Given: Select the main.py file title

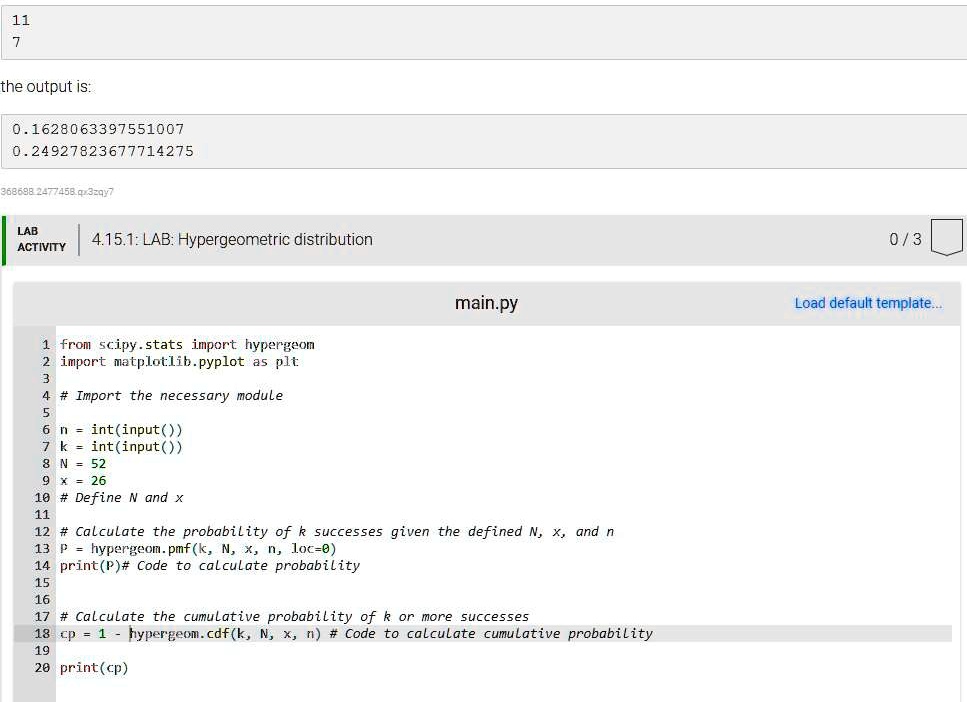Looking at the screenshot, I should tap(486, 303).
